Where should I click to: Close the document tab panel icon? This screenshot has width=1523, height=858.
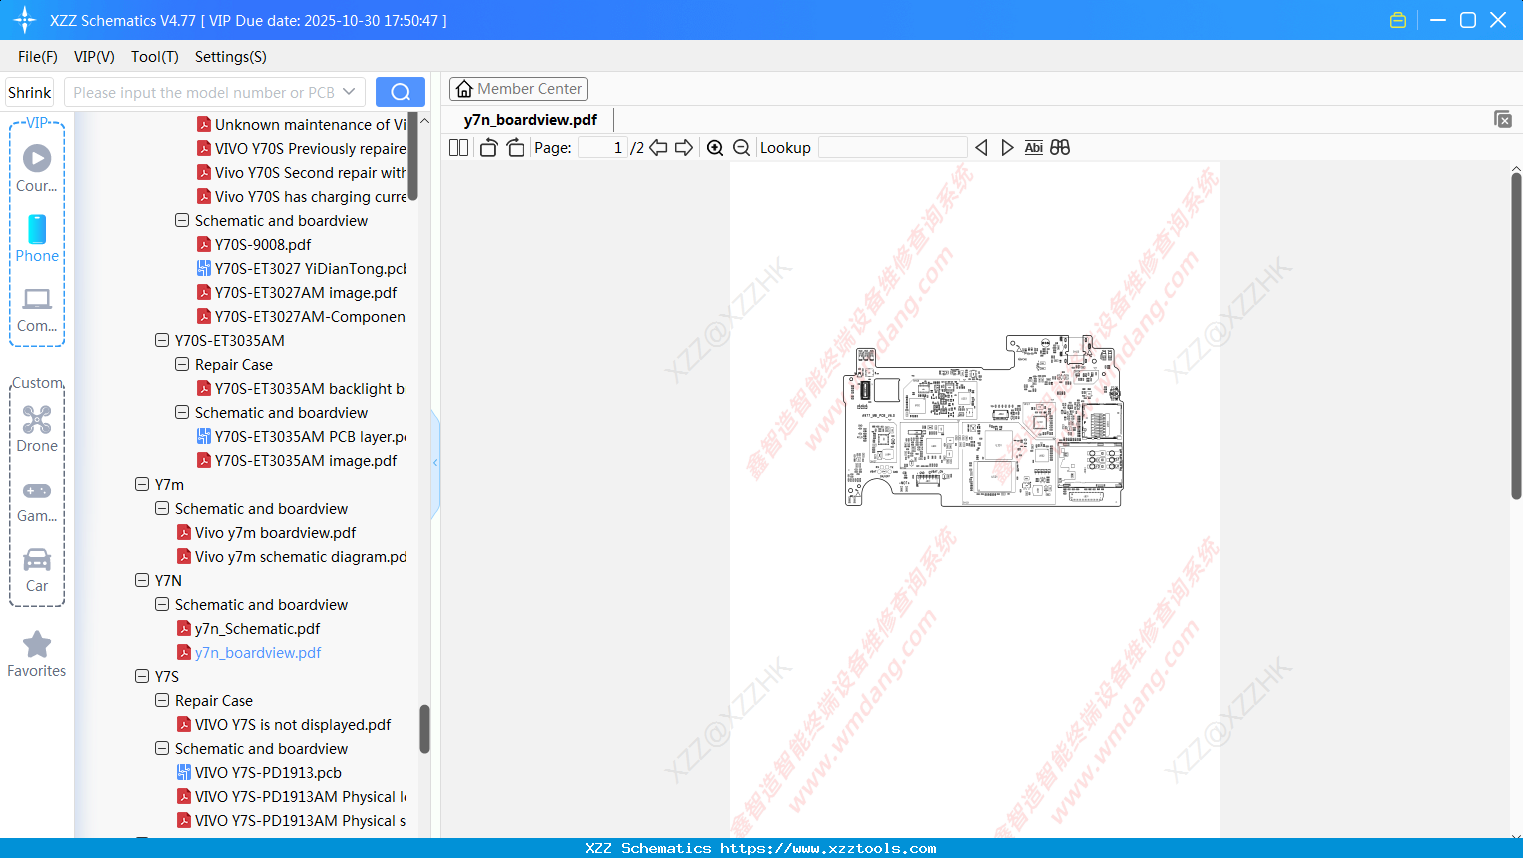1503,119
